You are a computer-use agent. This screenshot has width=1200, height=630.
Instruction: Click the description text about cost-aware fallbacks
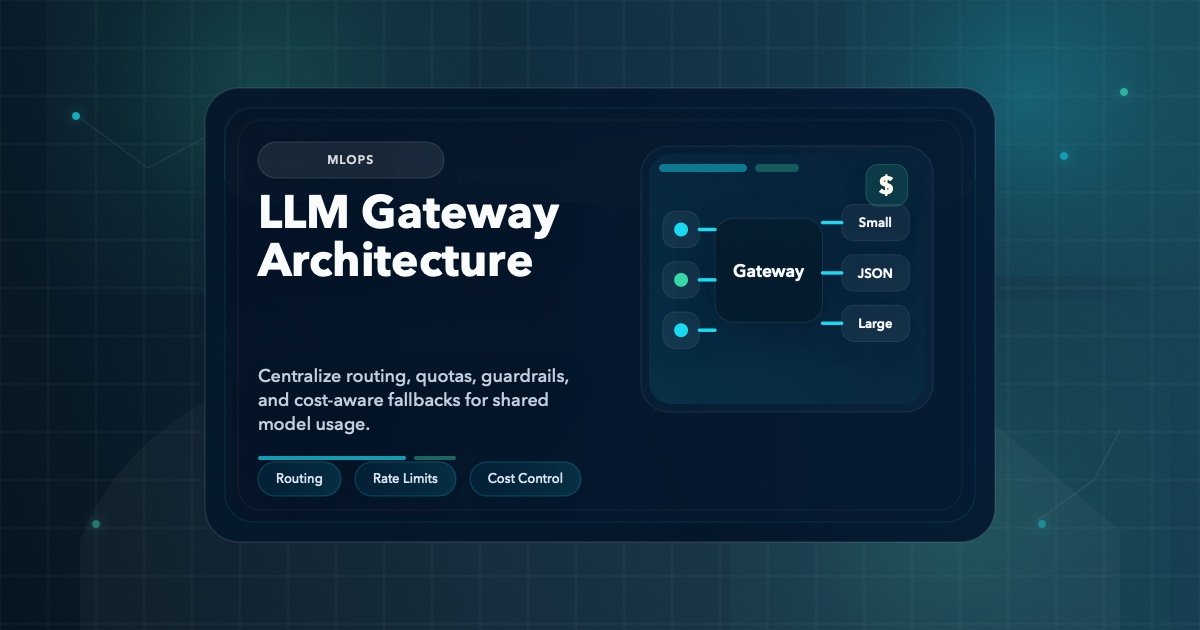tap(413, 400)
